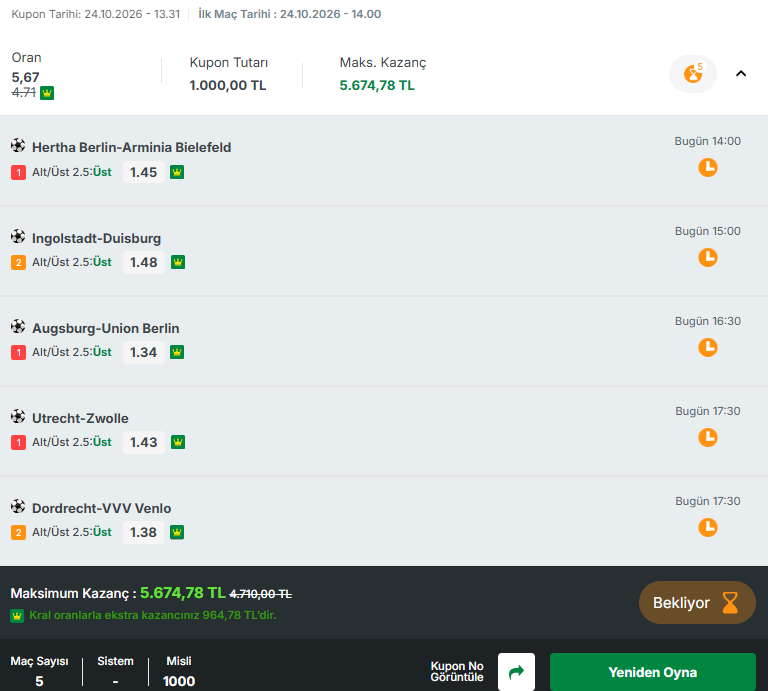The width and height of the screenshot is (768, 691).
Task: Click pending clock icon for Ingolstadt-Duisburg
Action: point(707,258)
